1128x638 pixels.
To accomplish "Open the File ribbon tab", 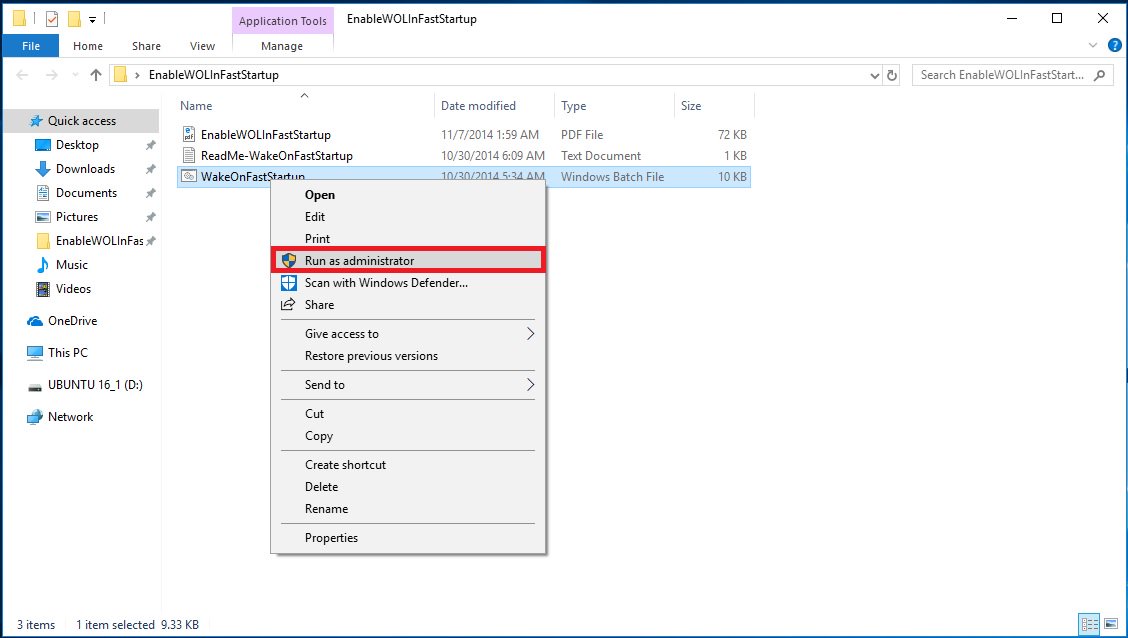I will (x=31, y=46).
